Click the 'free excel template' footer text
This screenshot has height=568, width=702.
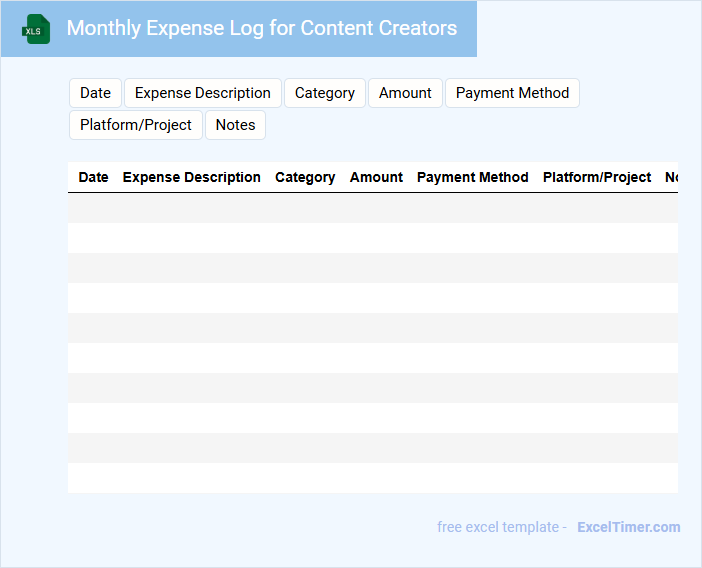coord(500,527)
